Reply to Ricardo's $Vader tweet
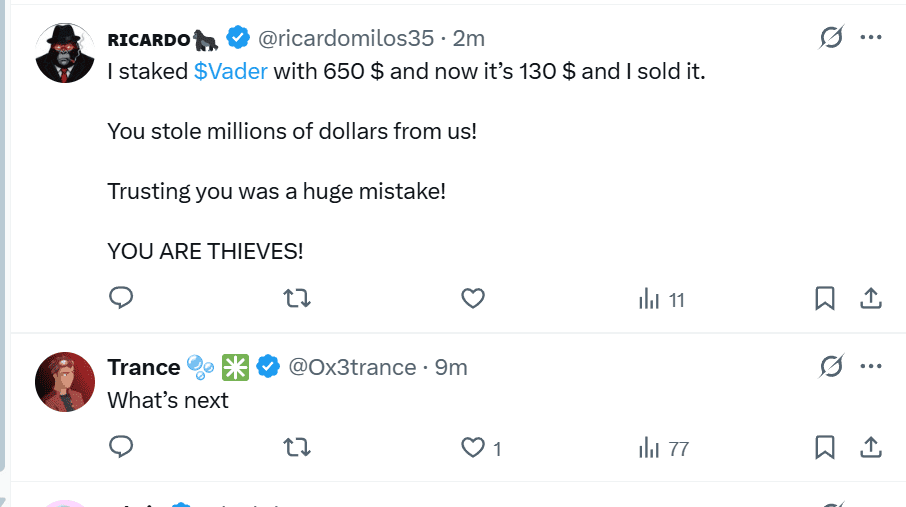 coord(121,298)
